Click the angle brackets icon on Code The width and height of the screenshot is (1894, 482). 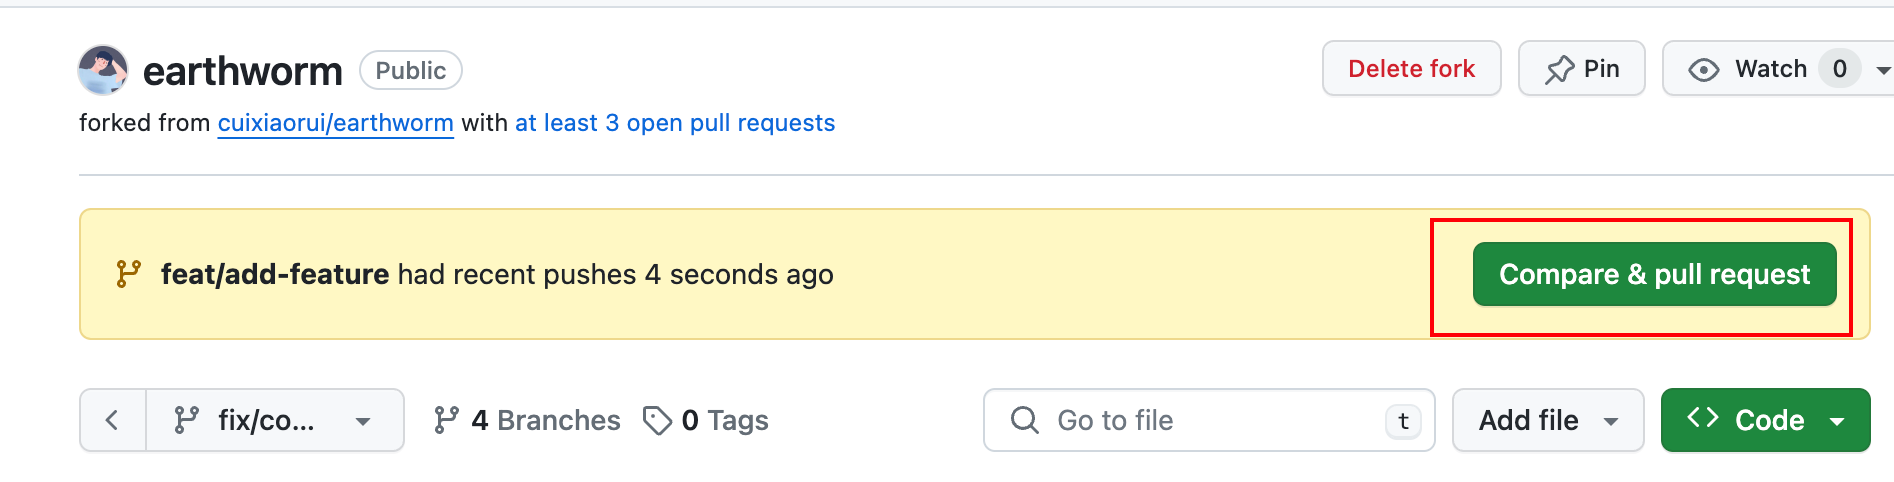(x=1702, y=418)
